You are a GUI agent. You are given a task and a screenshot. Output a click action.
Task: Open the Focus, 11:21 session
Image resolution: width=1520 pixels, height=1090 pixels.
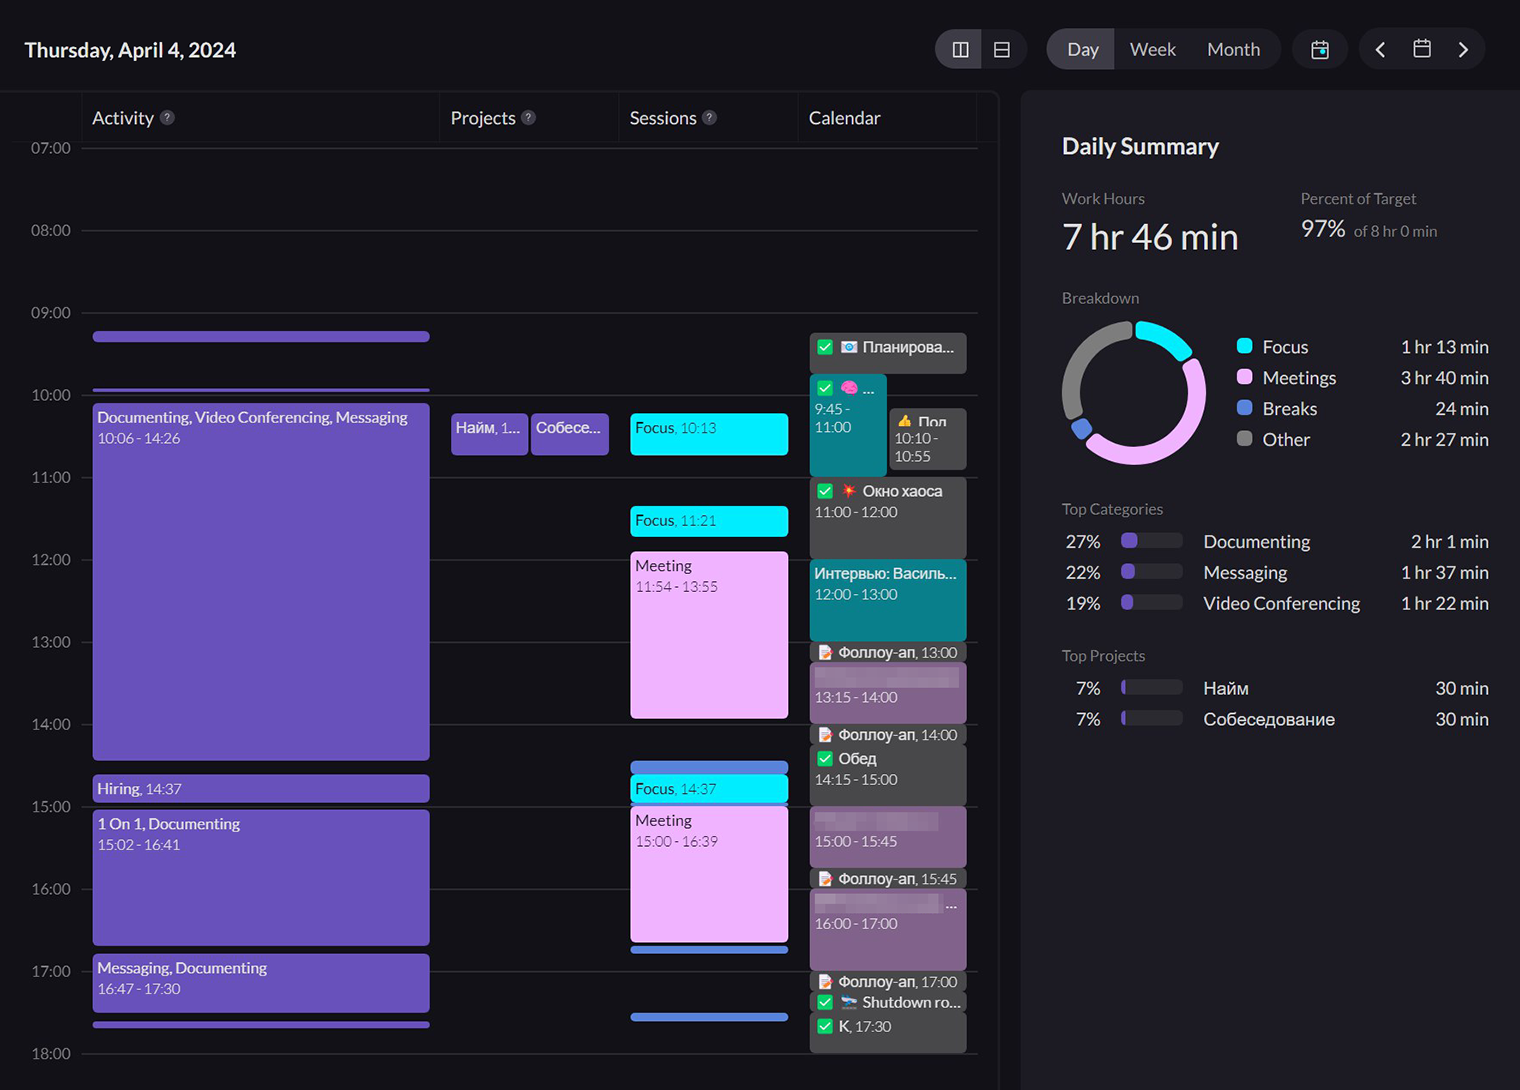tap(709, 521)
